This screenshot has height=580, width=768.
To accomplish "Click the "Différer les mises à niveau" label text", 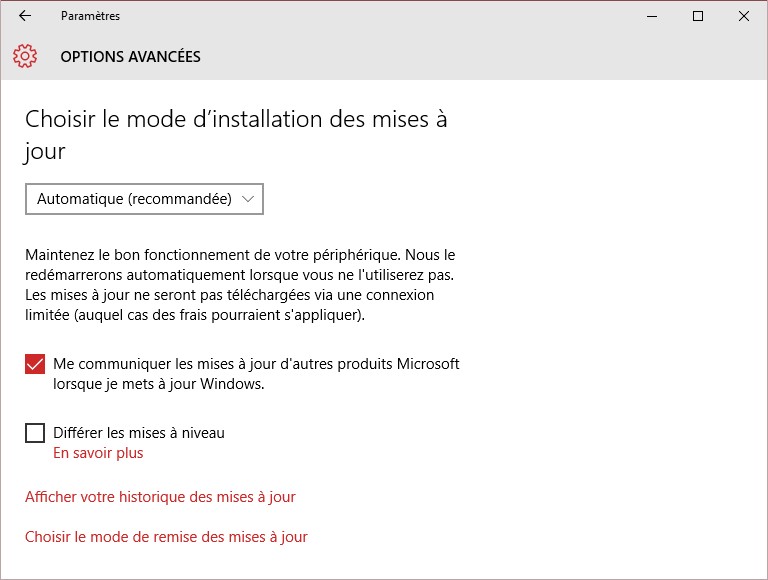I will [x=139, y=433].
